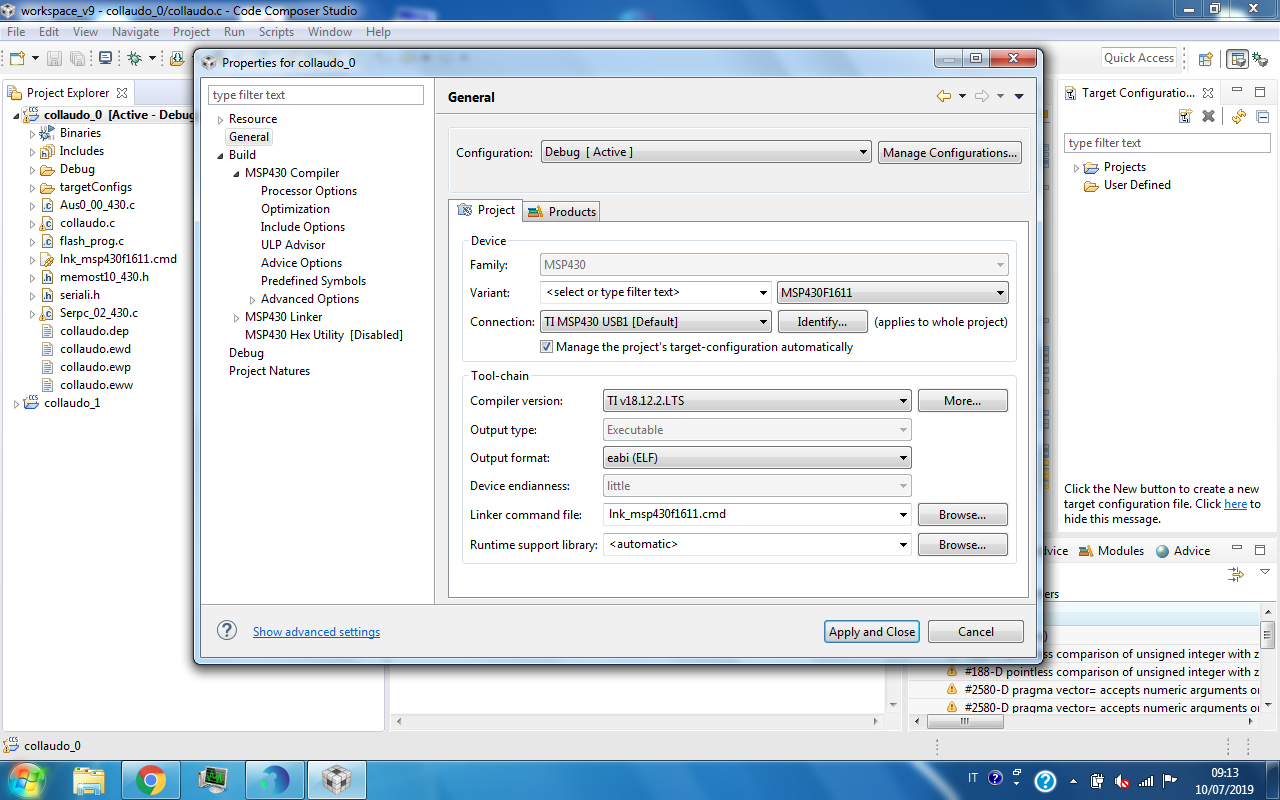Image resolution: width=1280 pixels, height=800 pixels.
Task: Click Open Perspective icon near Quick Access
Action: (x=1206, y=59)
